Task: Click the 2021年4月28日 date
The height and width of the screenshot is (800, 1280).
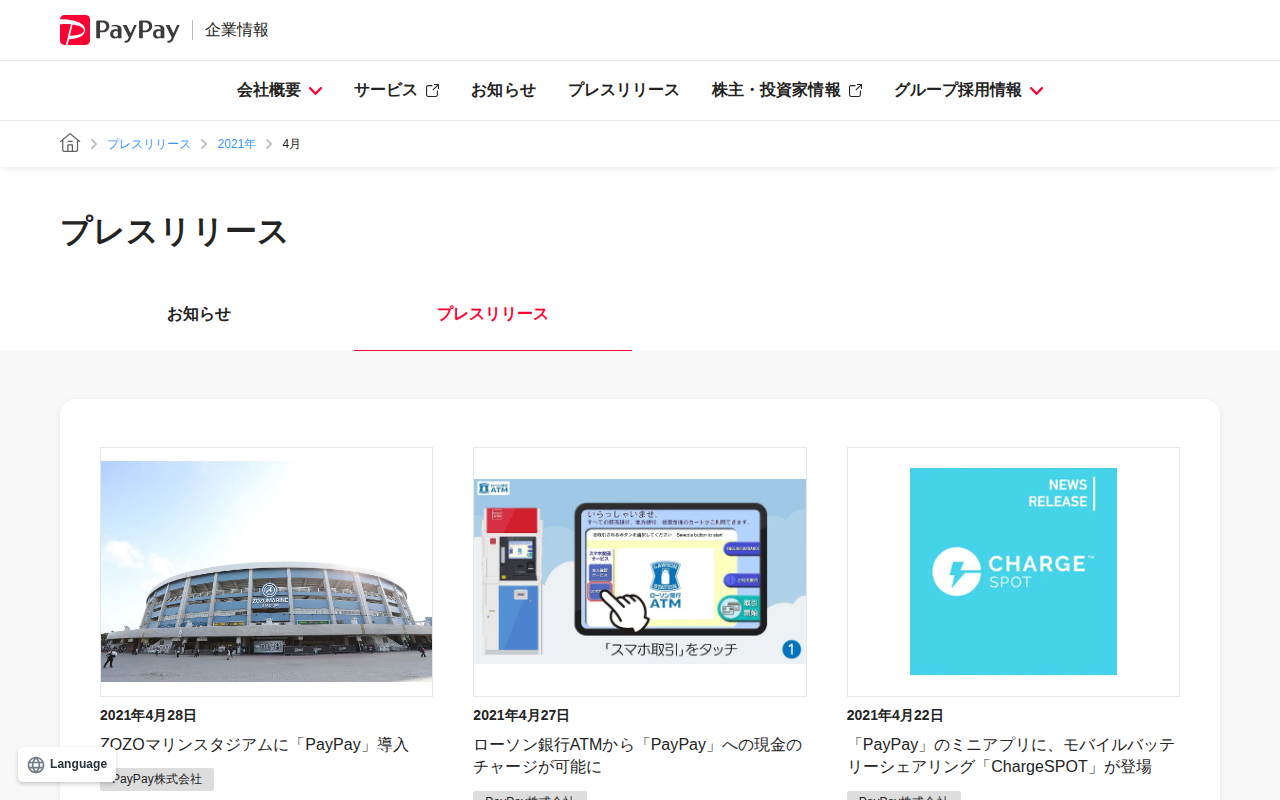Action: tap(148, 716)
